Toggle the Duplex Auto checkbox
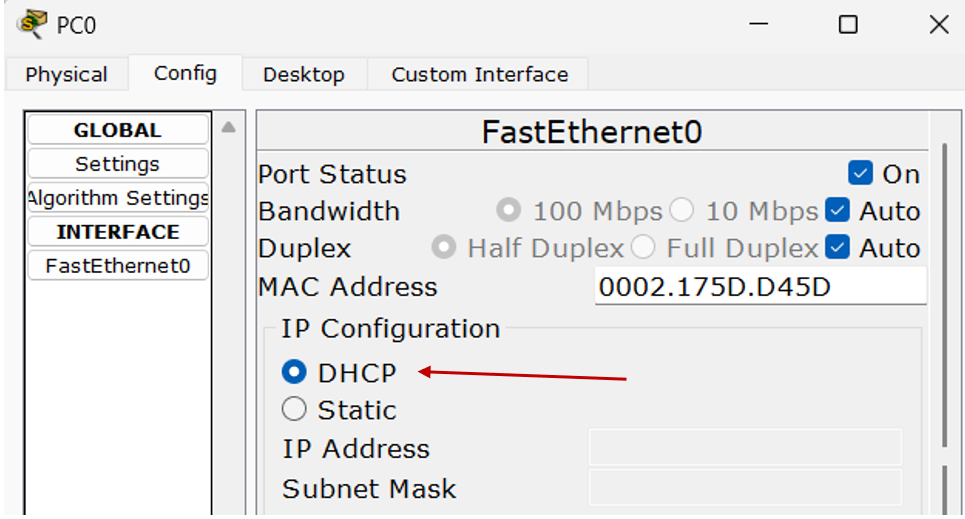The height and width of the screenshot is (519, 965). point(837,248)
